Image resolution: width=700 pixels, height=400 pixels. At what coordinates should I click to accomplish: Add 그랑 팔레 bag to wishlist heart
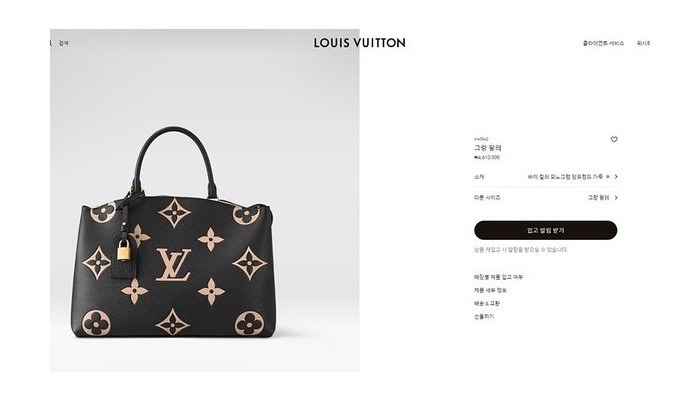pos(614,139)
